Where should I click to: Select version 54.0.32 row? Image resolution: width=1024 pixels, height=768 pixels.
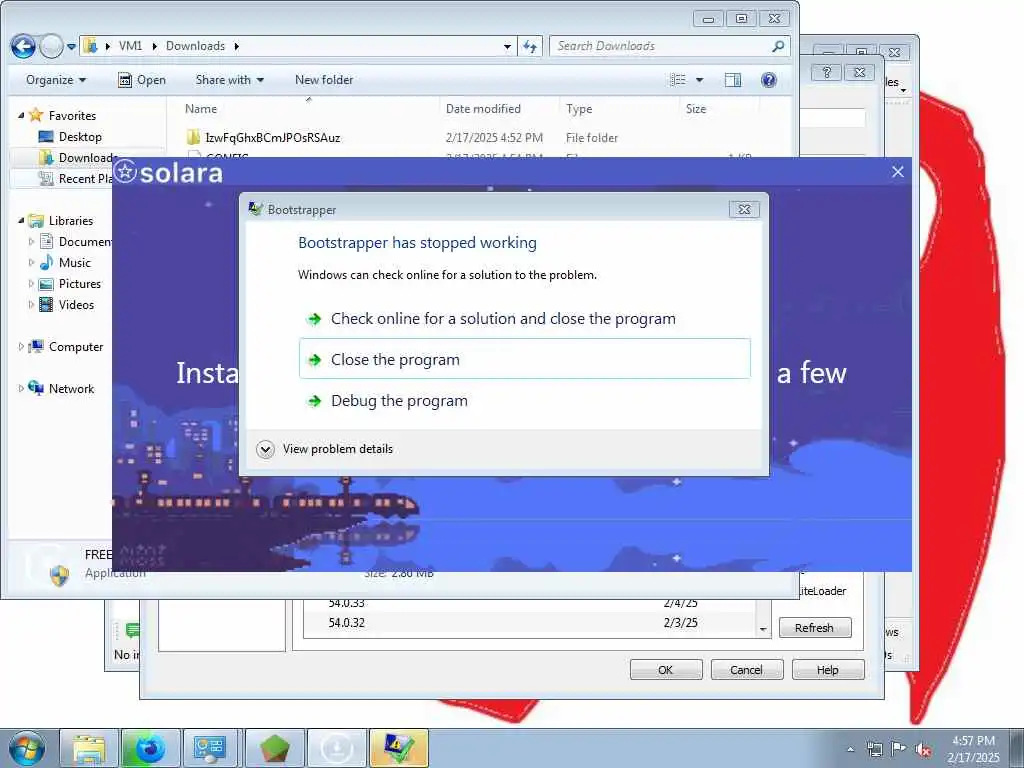pos(529,622)
